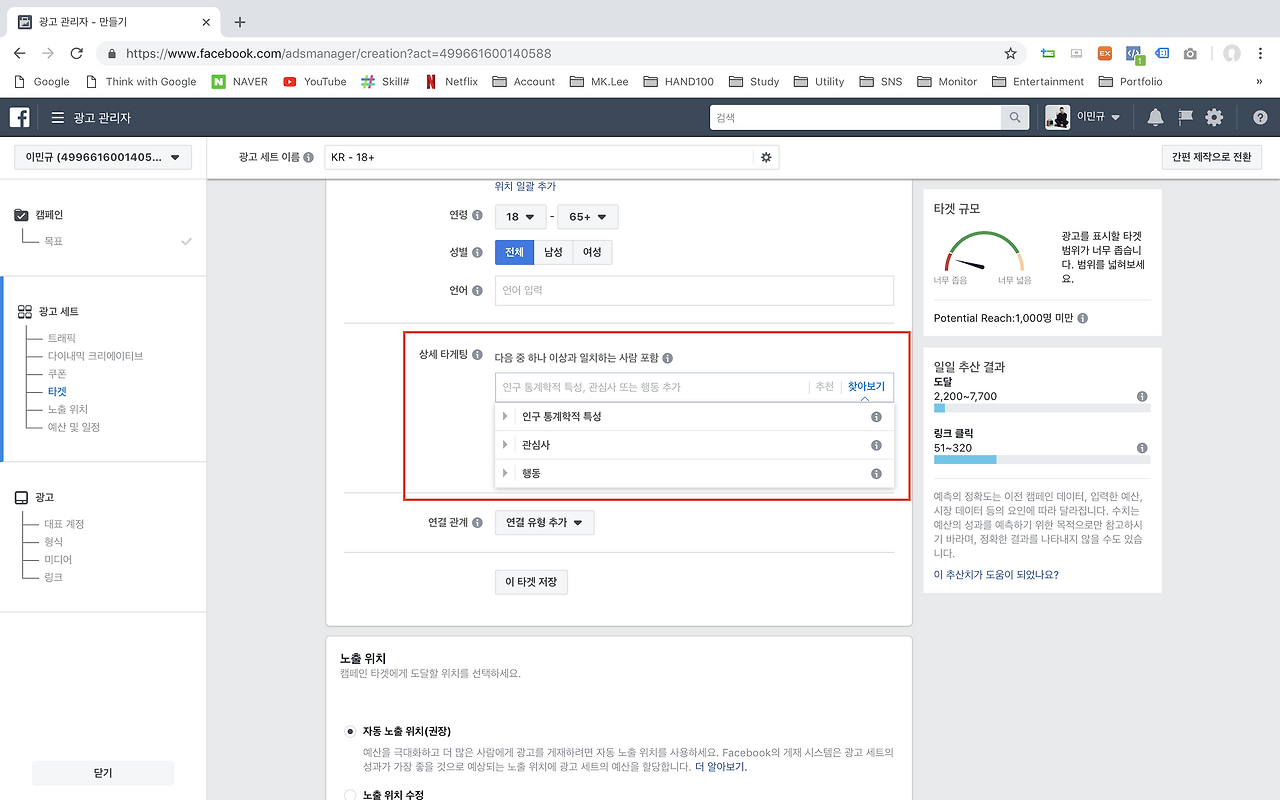This screenshot has width=1280, height=800.
Task: Click the Facebook home icon in top navigation
Action: [19, 117]
